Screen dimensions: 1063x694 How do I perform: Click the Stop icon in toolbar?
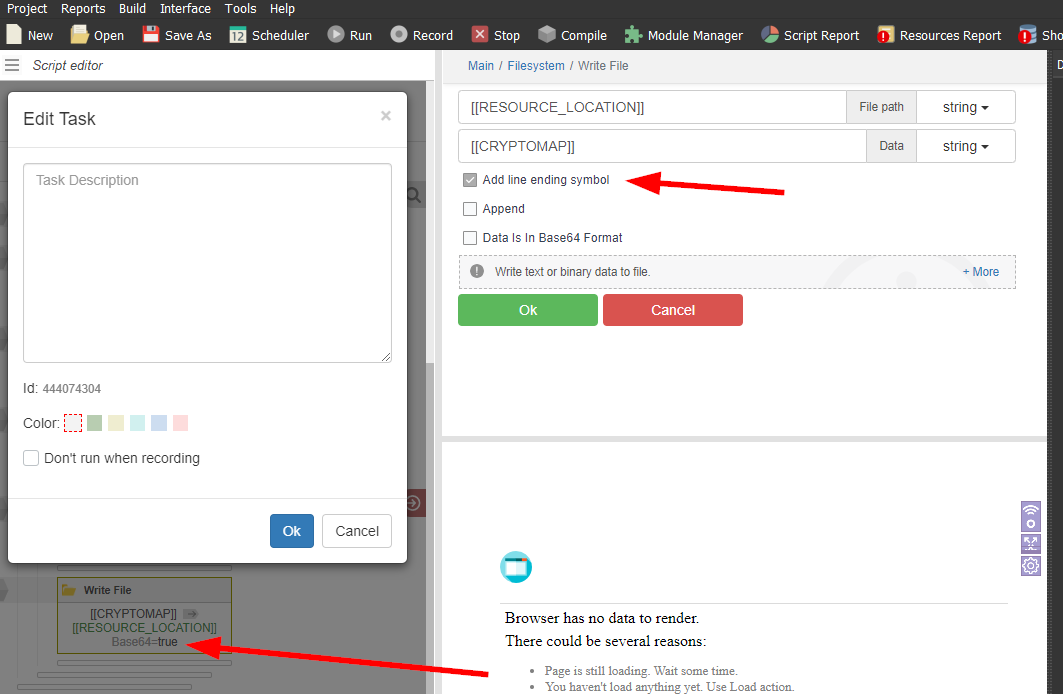pos(480,35)
